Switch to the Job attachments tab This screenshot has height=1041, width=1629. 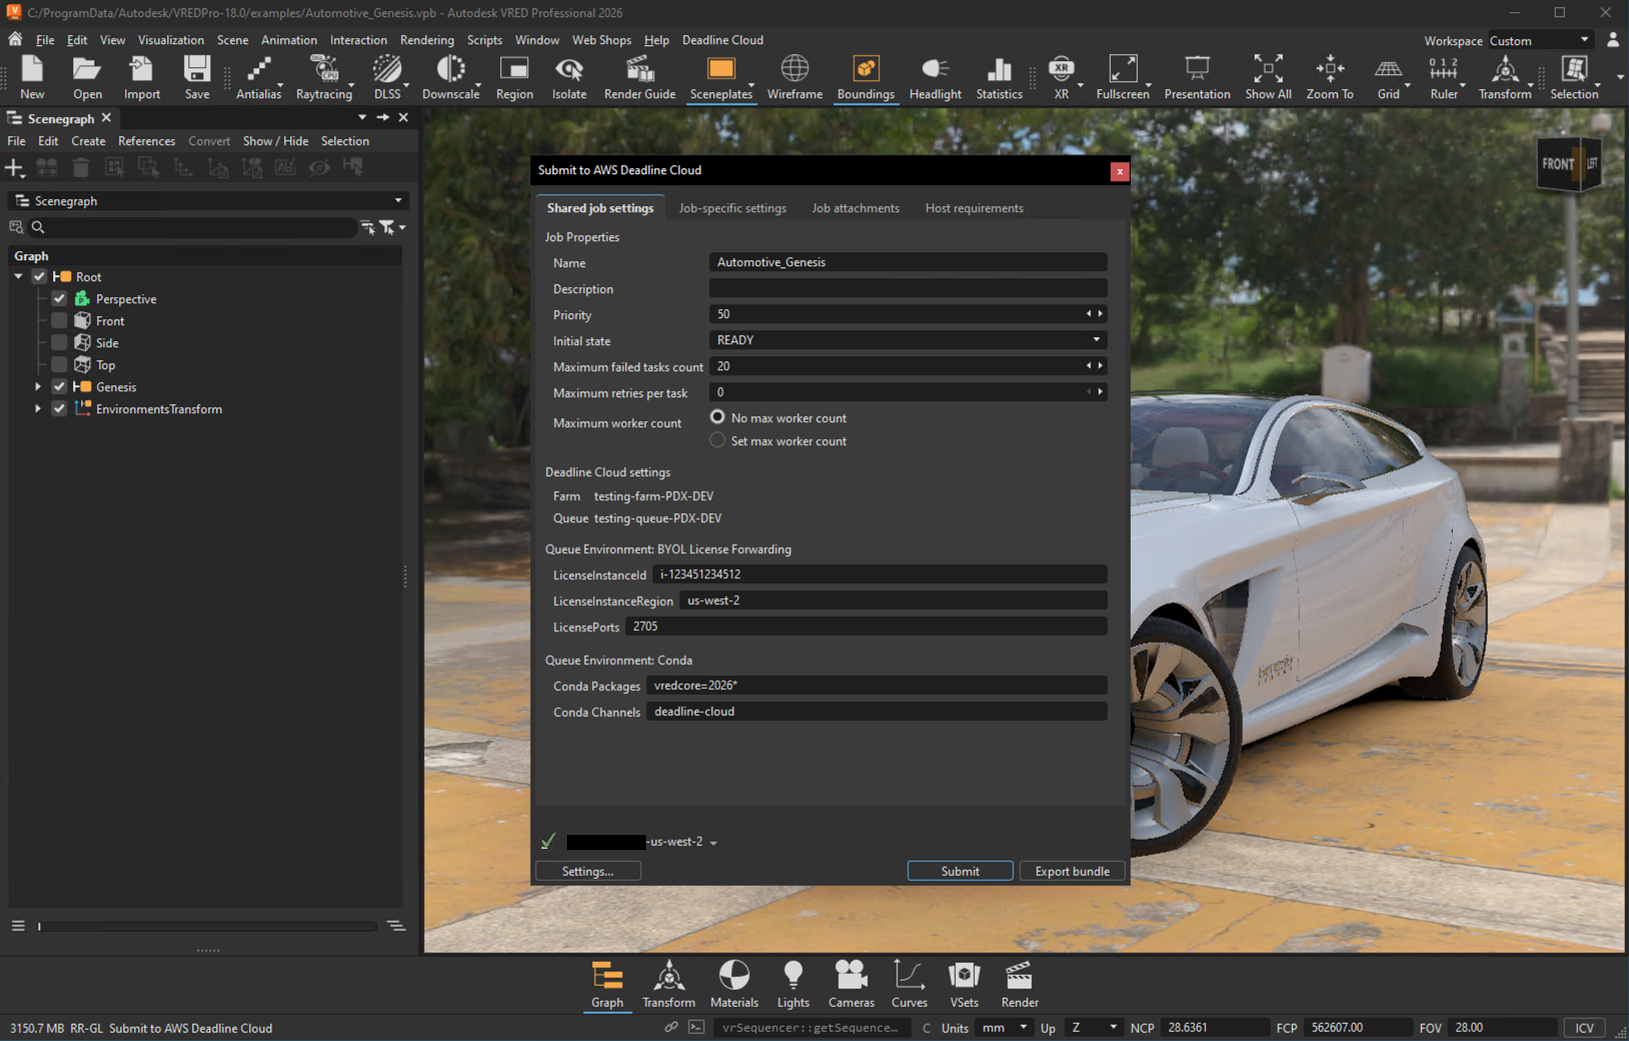[x=855, y=208]
